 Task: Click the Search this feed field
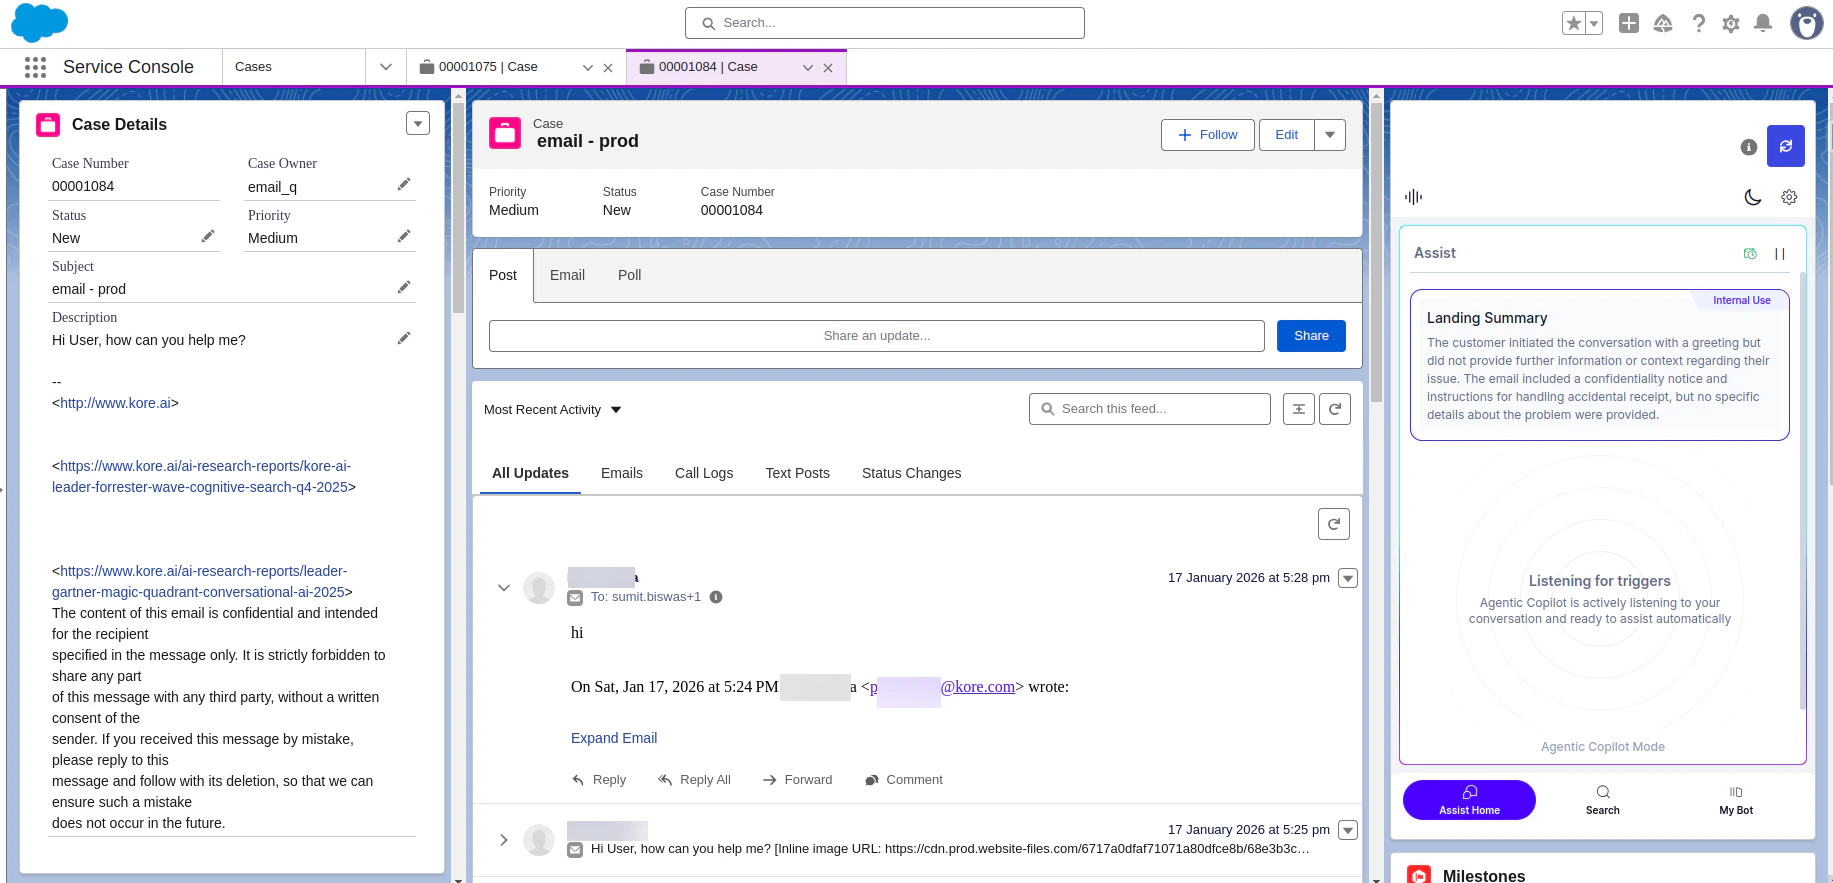click(x=1150, y=409)
